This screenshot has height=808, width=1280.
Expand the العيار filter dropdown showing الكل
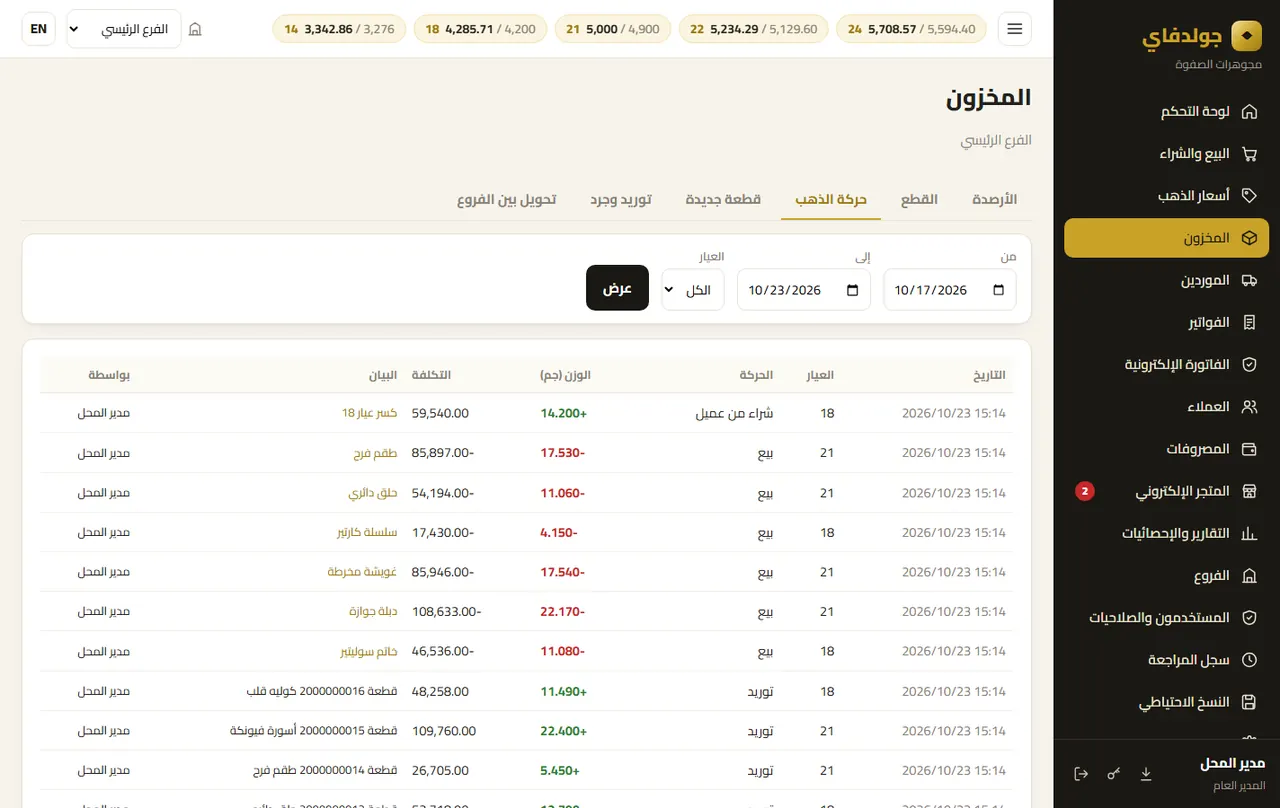[x=692, y=290]
